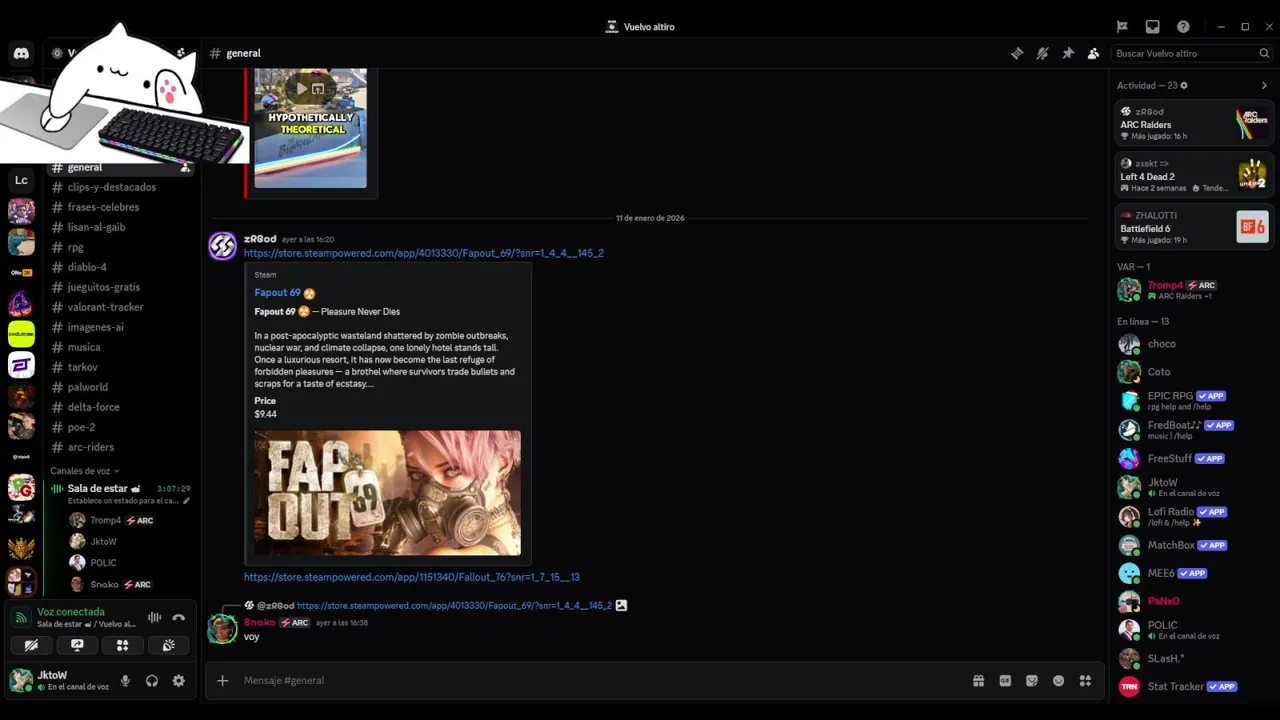Open the inbox icon in title bar
The width and height of the screenshot is (1280, 720).
(1152, 27)
